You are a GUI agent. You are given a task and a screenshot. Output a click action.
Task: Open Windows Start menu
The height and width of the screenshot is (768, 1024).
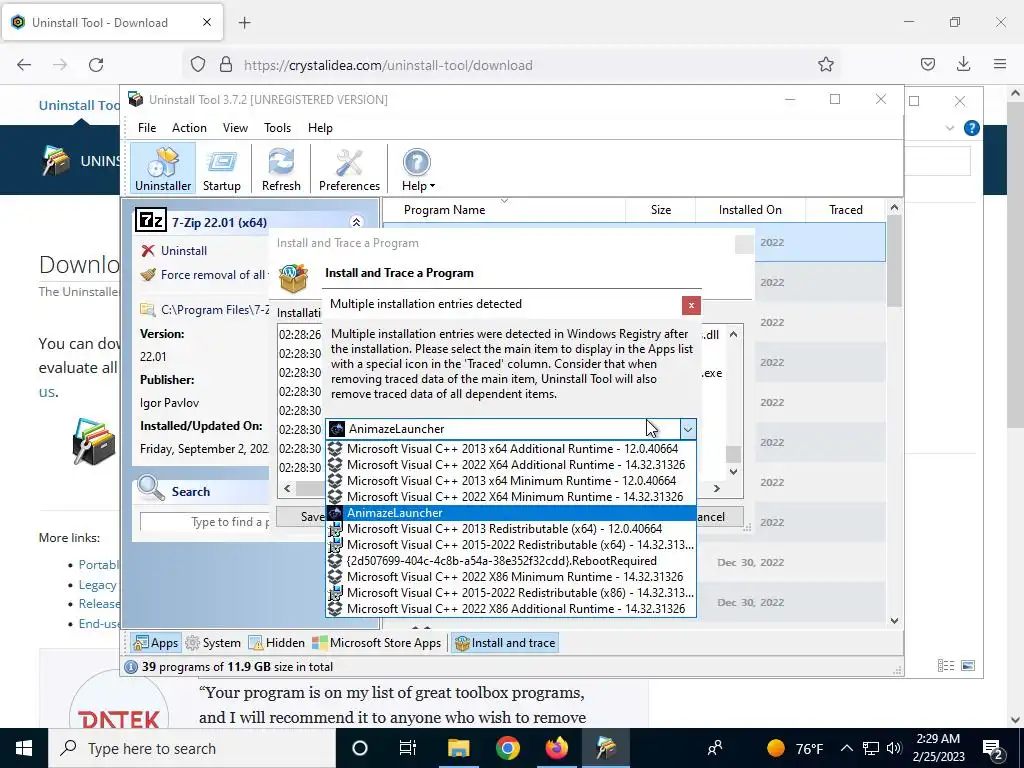24,748
